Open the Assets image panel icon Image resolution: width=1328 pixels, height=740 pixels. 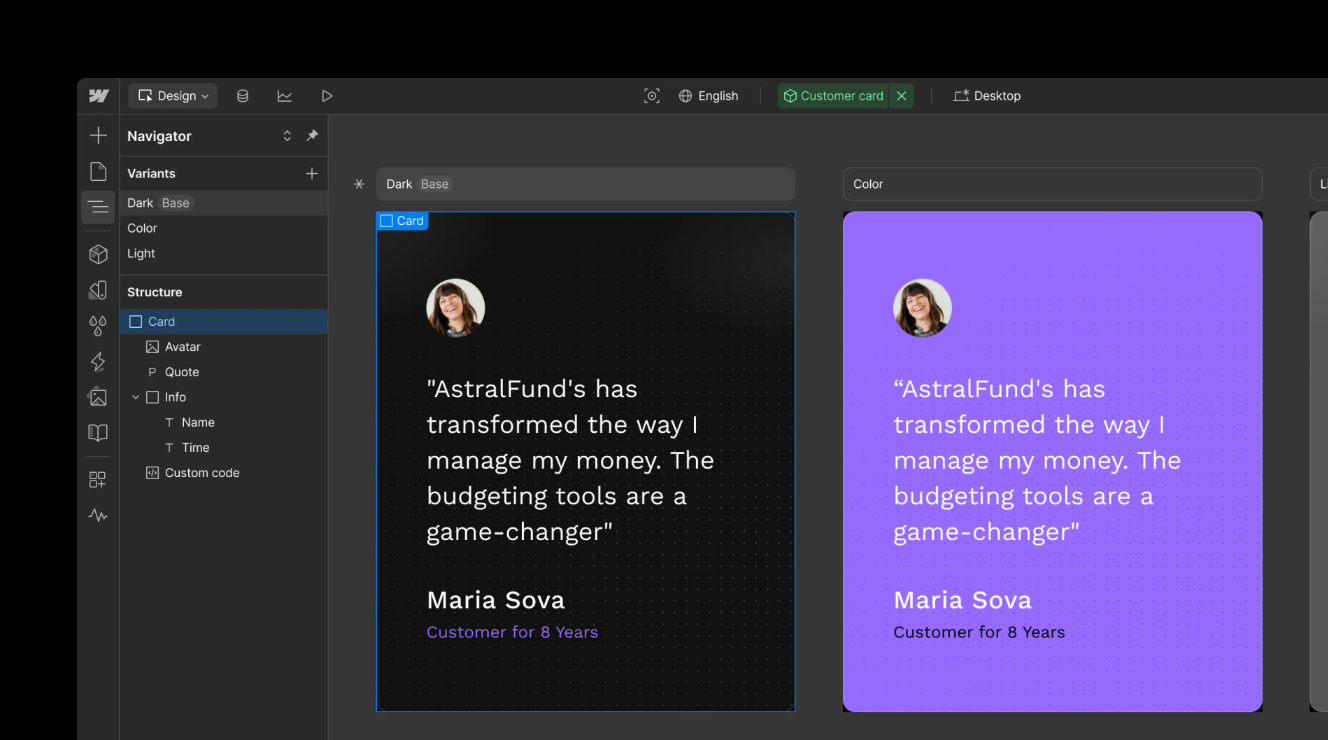point(98,397)
